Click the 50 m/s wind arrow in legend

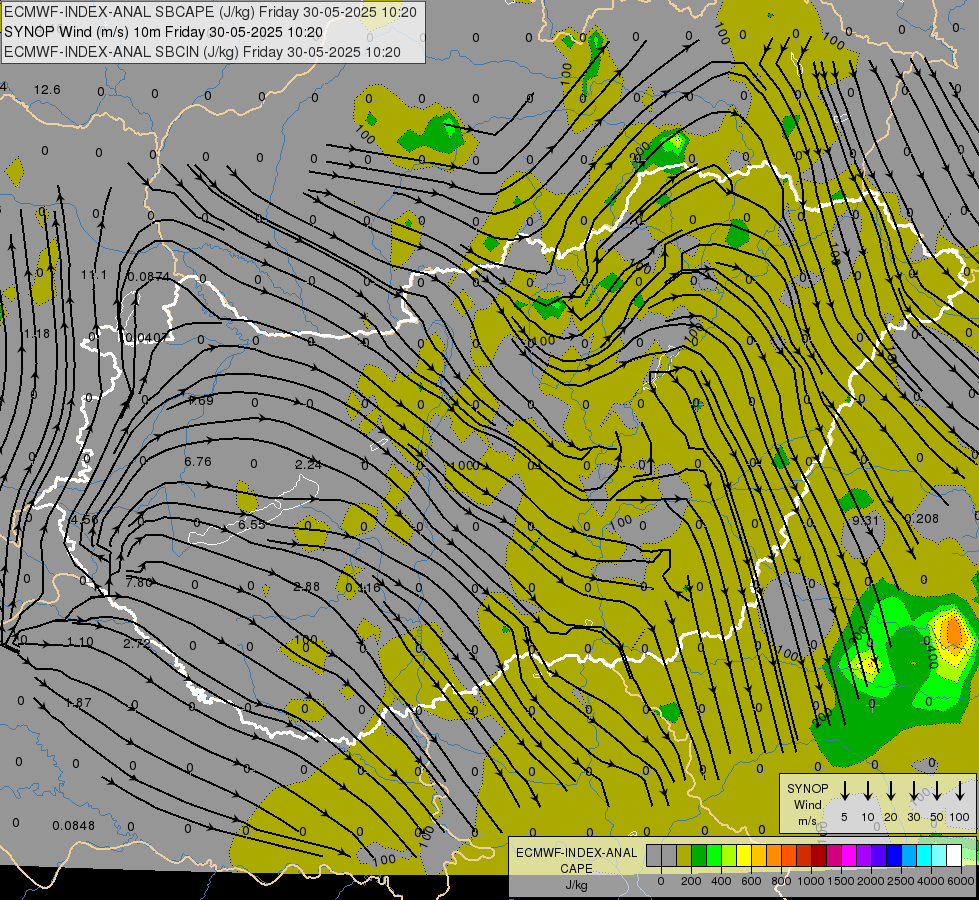coord(937,791)
